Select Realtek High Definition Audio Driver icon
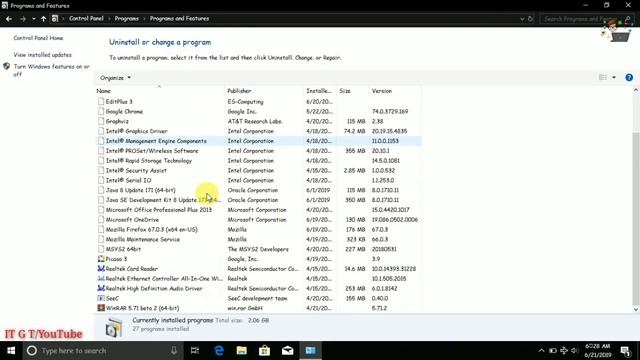The height and width of the screenshot is (360, 640). point(101,288)
